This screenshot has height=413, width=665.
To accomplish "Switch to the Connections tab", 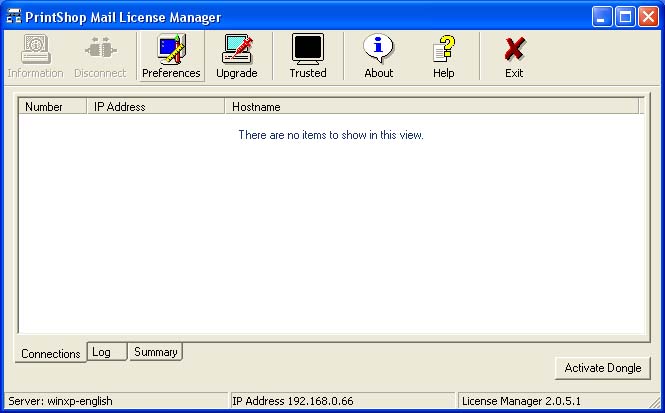I will tap(51, 353).
